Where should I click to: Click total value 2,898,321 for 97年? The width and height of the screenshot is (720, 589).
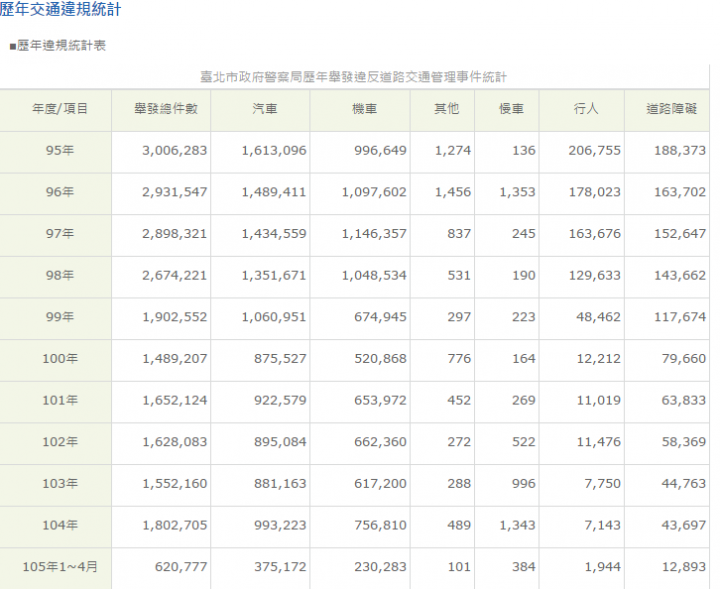174,234
